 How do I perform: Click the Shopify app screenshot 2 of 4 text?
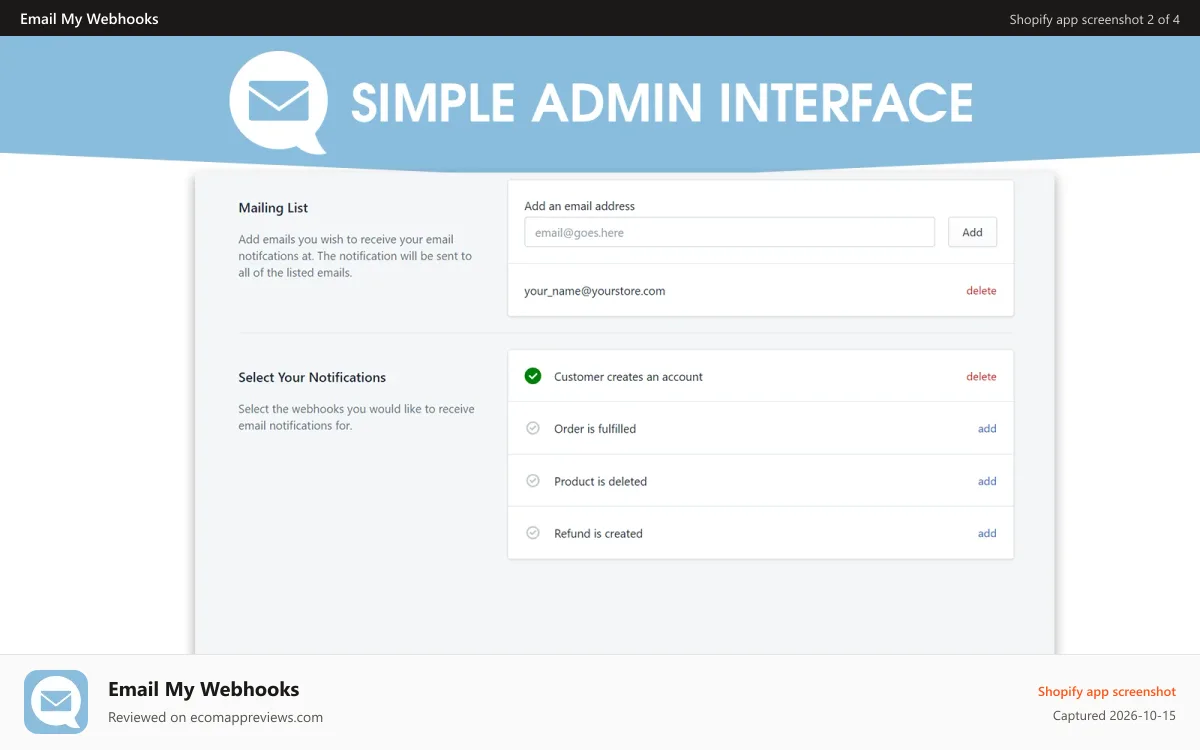(x=1095, y=19)
